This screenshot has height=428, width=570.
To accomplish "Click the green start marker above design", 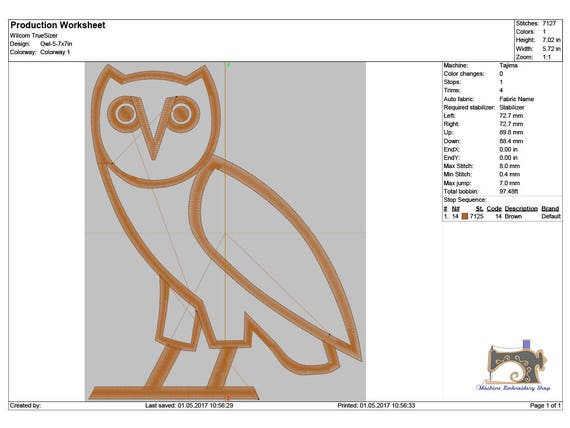I will 228,65.
